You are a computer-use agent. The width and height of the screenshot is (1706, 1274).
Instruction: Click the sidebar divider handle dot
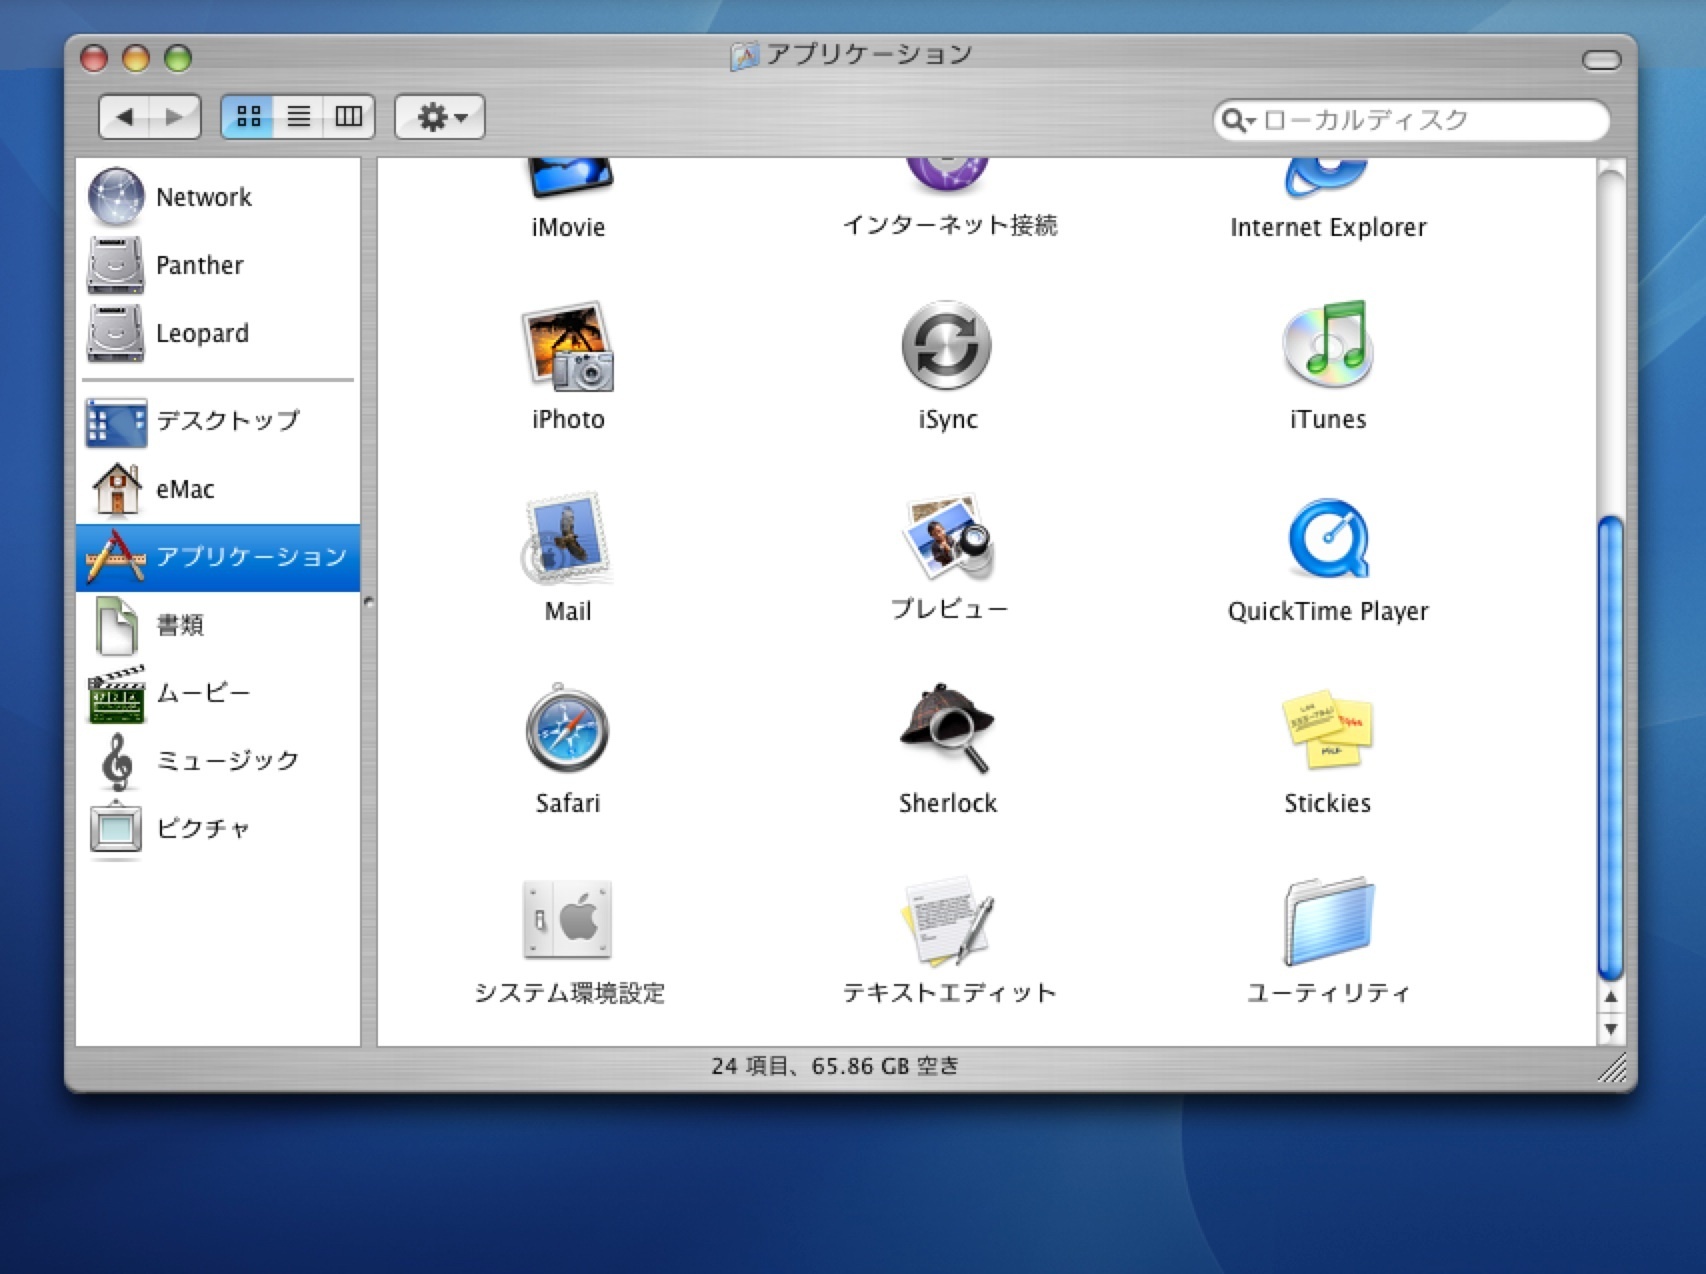coord(368,602)
